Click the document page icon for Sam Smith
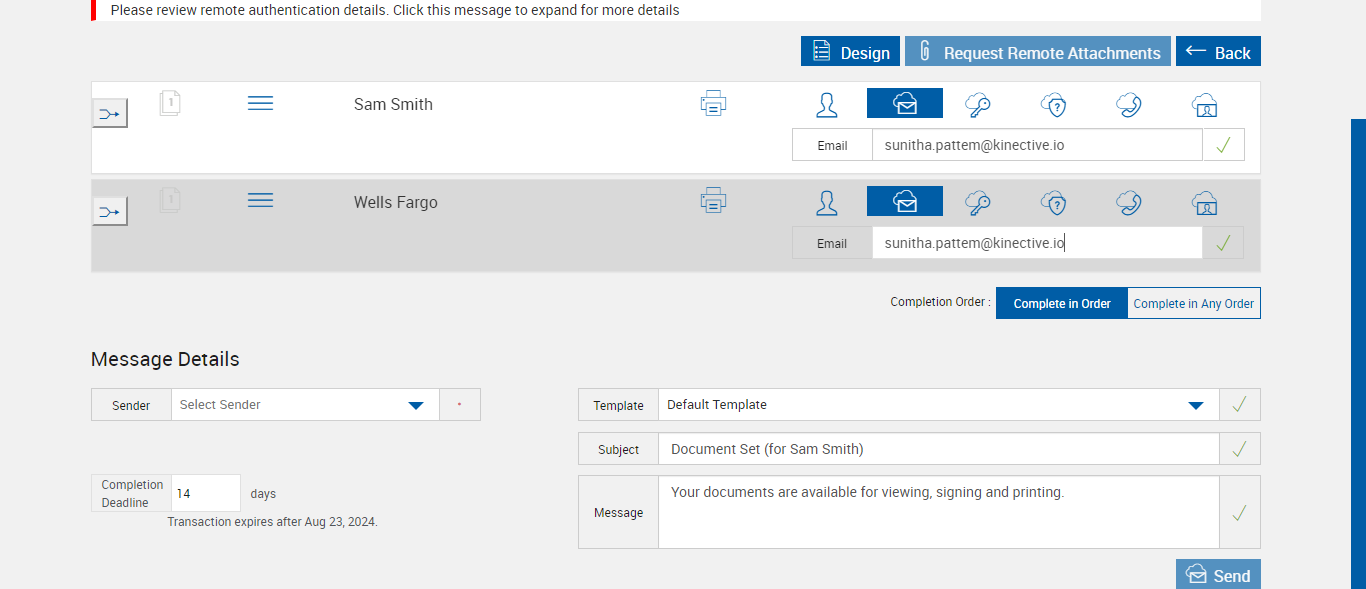The width and height of the screenshot is (1366, 589). click(x=170, y=103)
